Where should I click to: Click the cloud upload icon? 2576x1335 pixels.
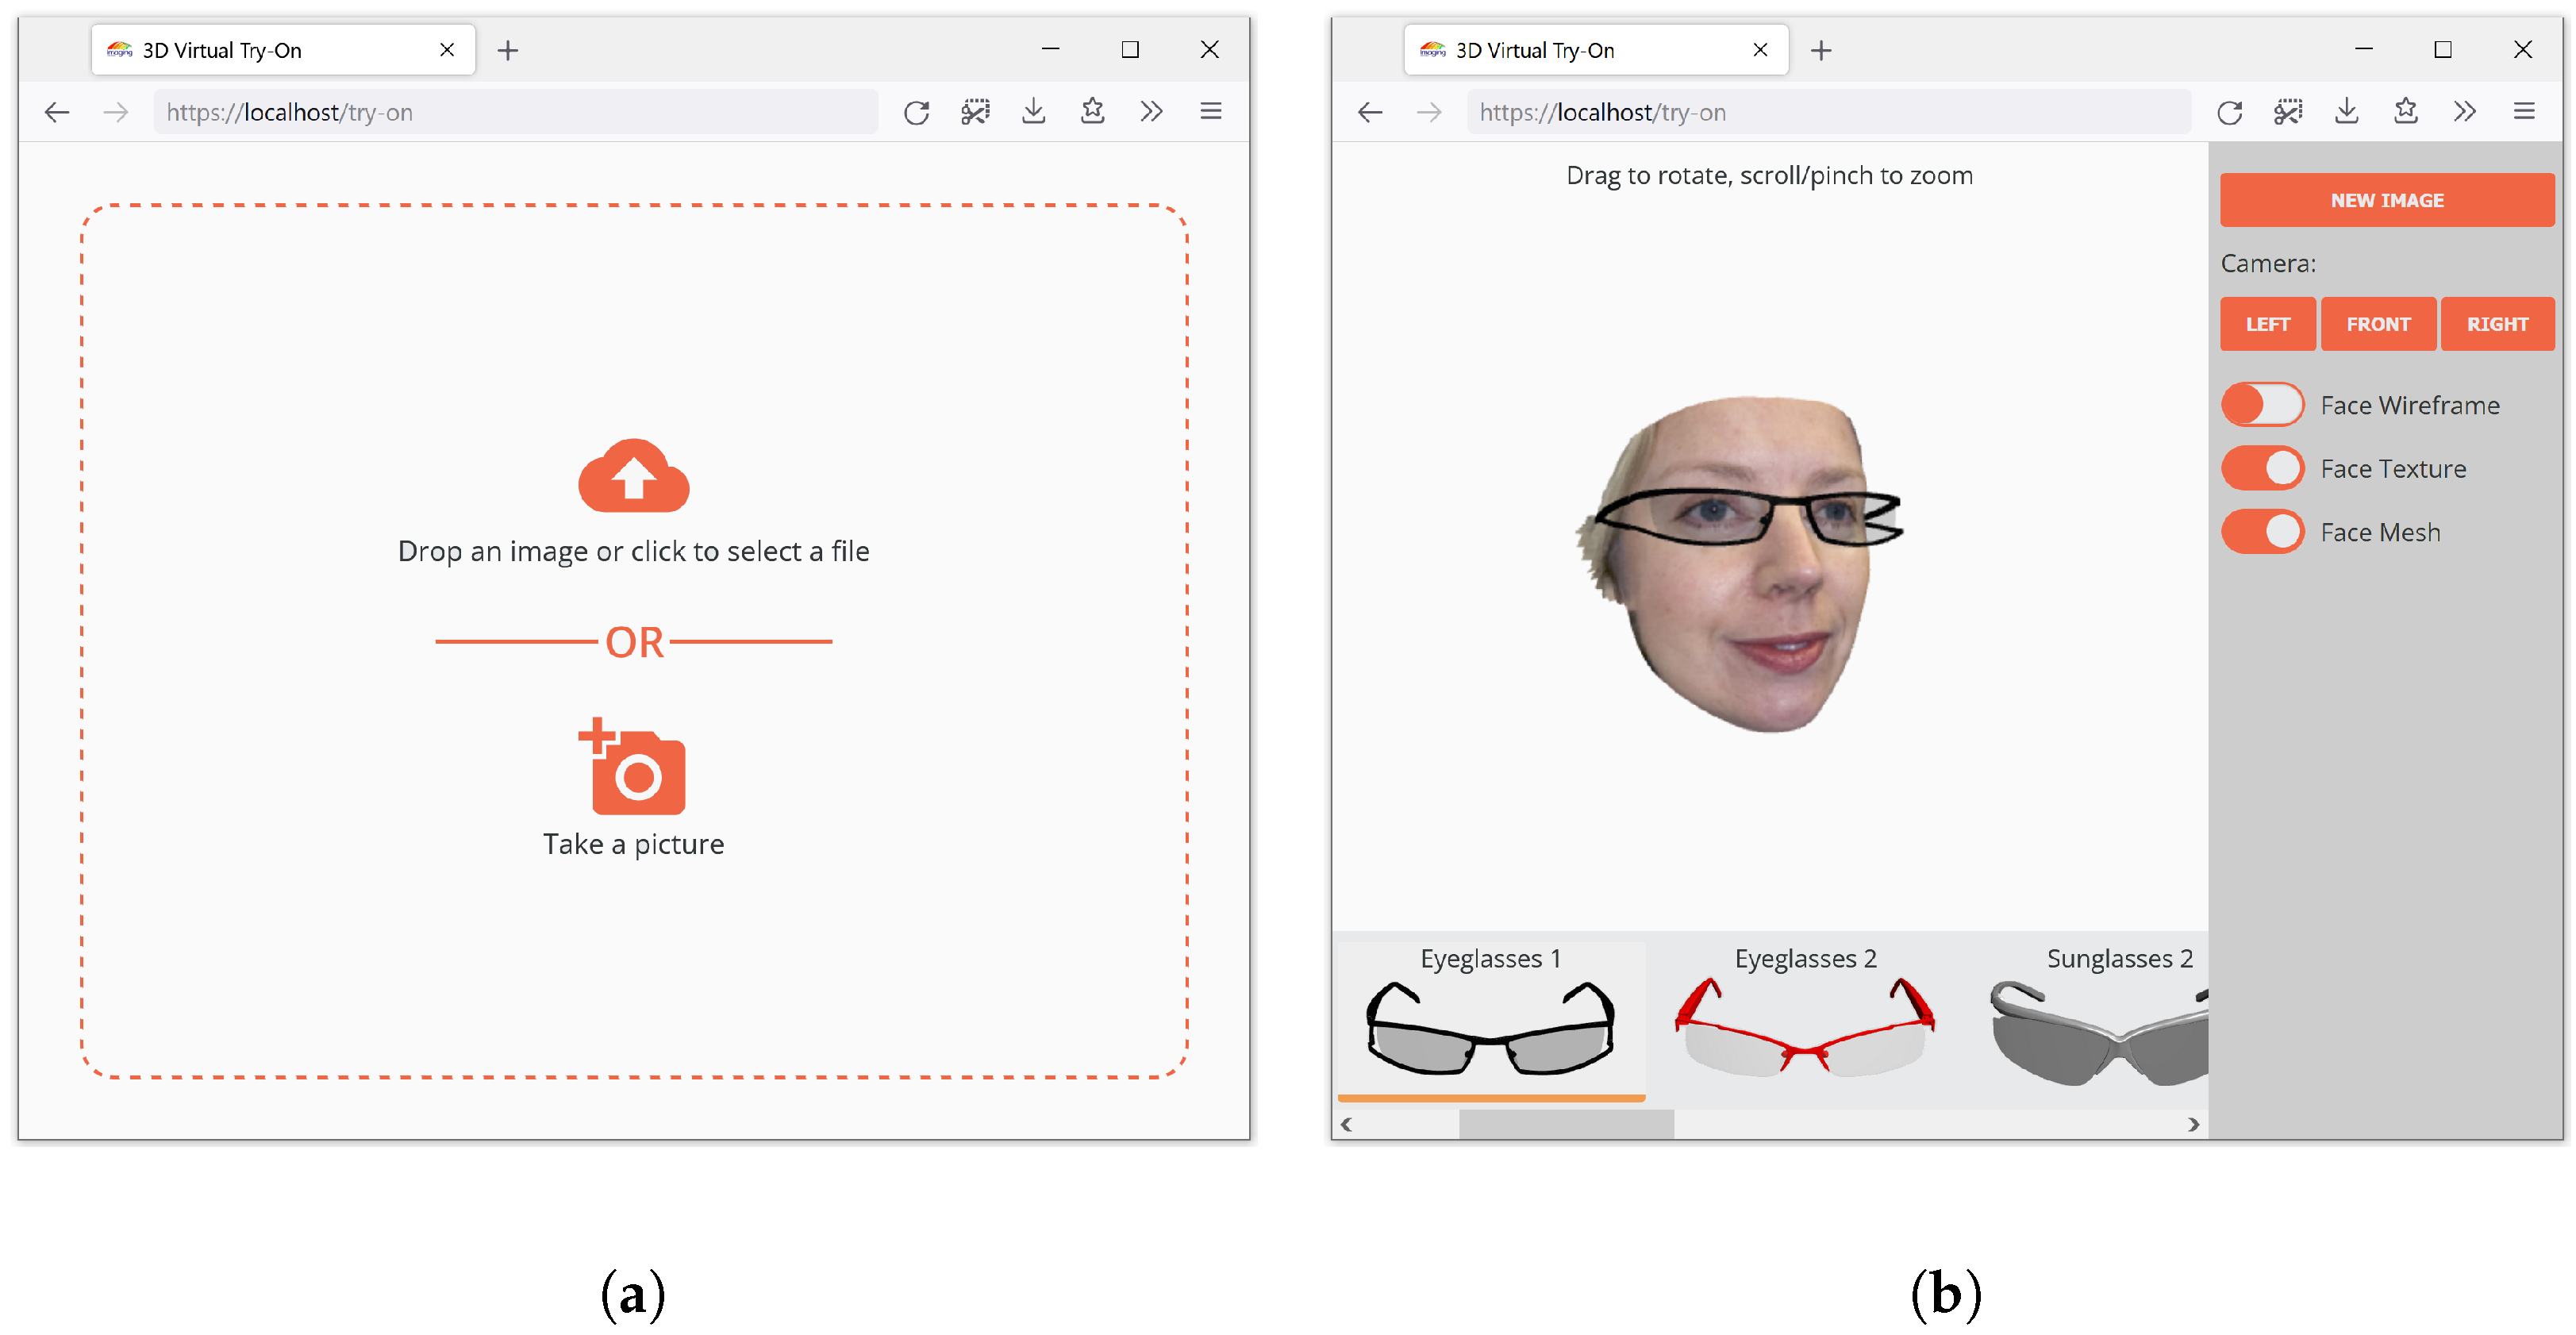633,476
